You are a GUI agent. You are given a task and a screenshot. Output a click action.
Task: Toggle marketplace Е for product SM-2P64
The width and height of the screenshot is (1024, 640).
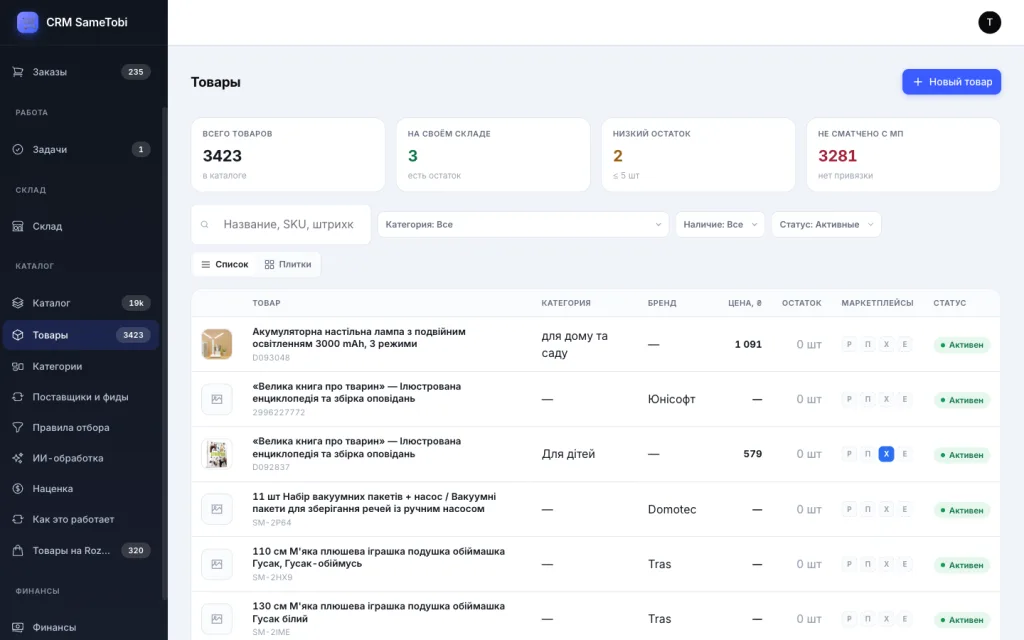tap(904, 509)
